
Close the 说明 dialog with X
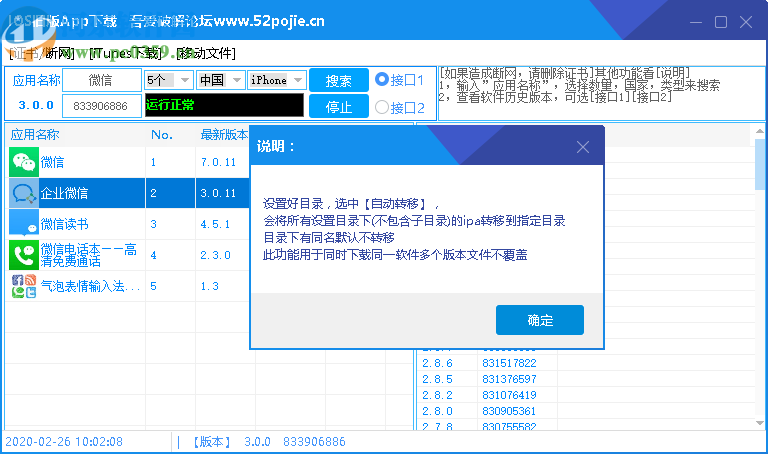tap(582, 147)
